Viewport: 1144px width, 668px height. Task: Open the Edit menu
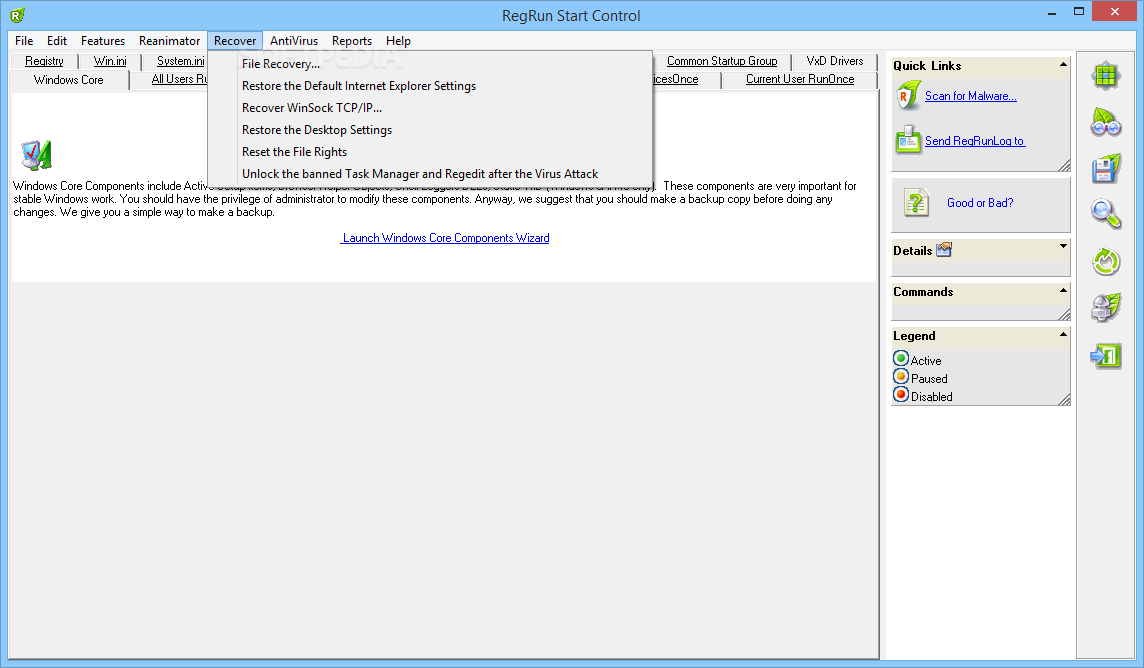[x=57, y=41]
